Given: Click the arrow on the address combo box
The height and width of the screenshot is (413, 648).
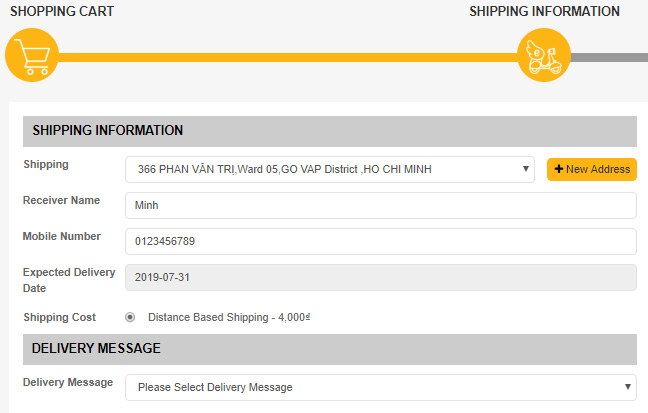Looking at the screenshot, I should [x=526, y=169].
